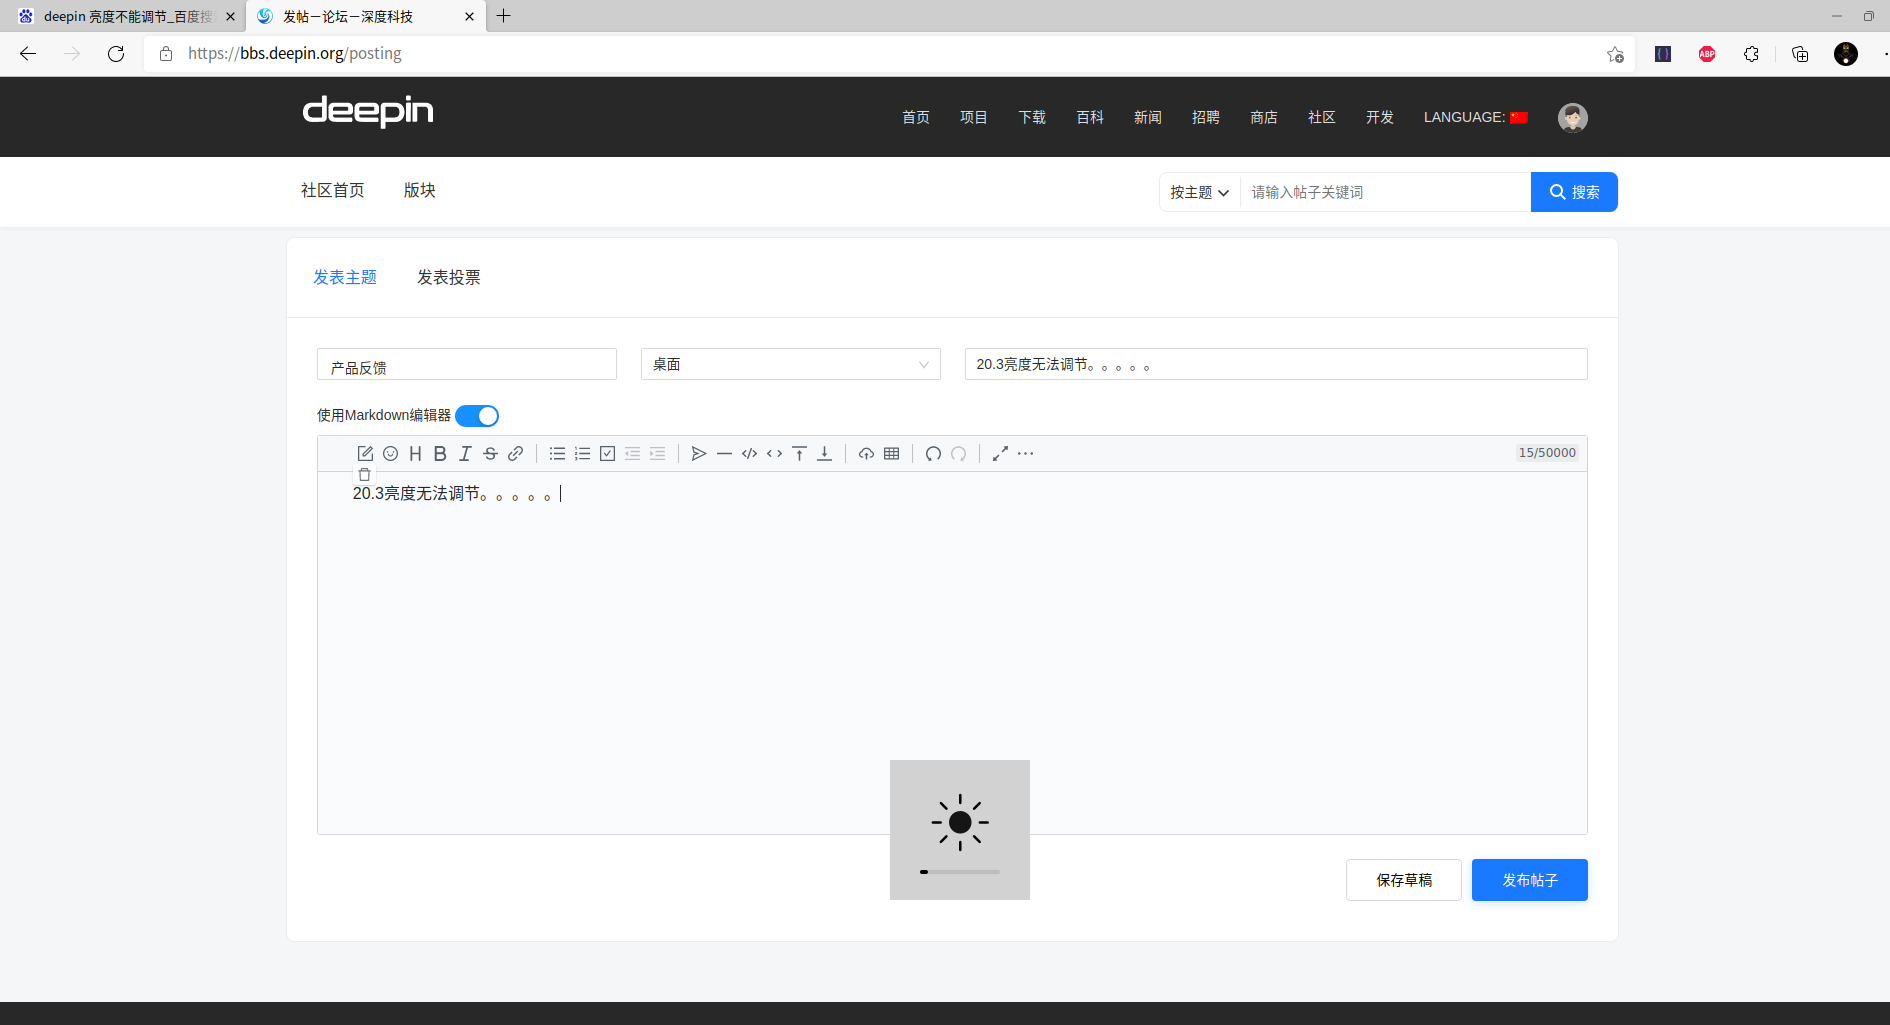
Task: Click the insert-after (down arrow) icon
Action: tap(824, 454)
